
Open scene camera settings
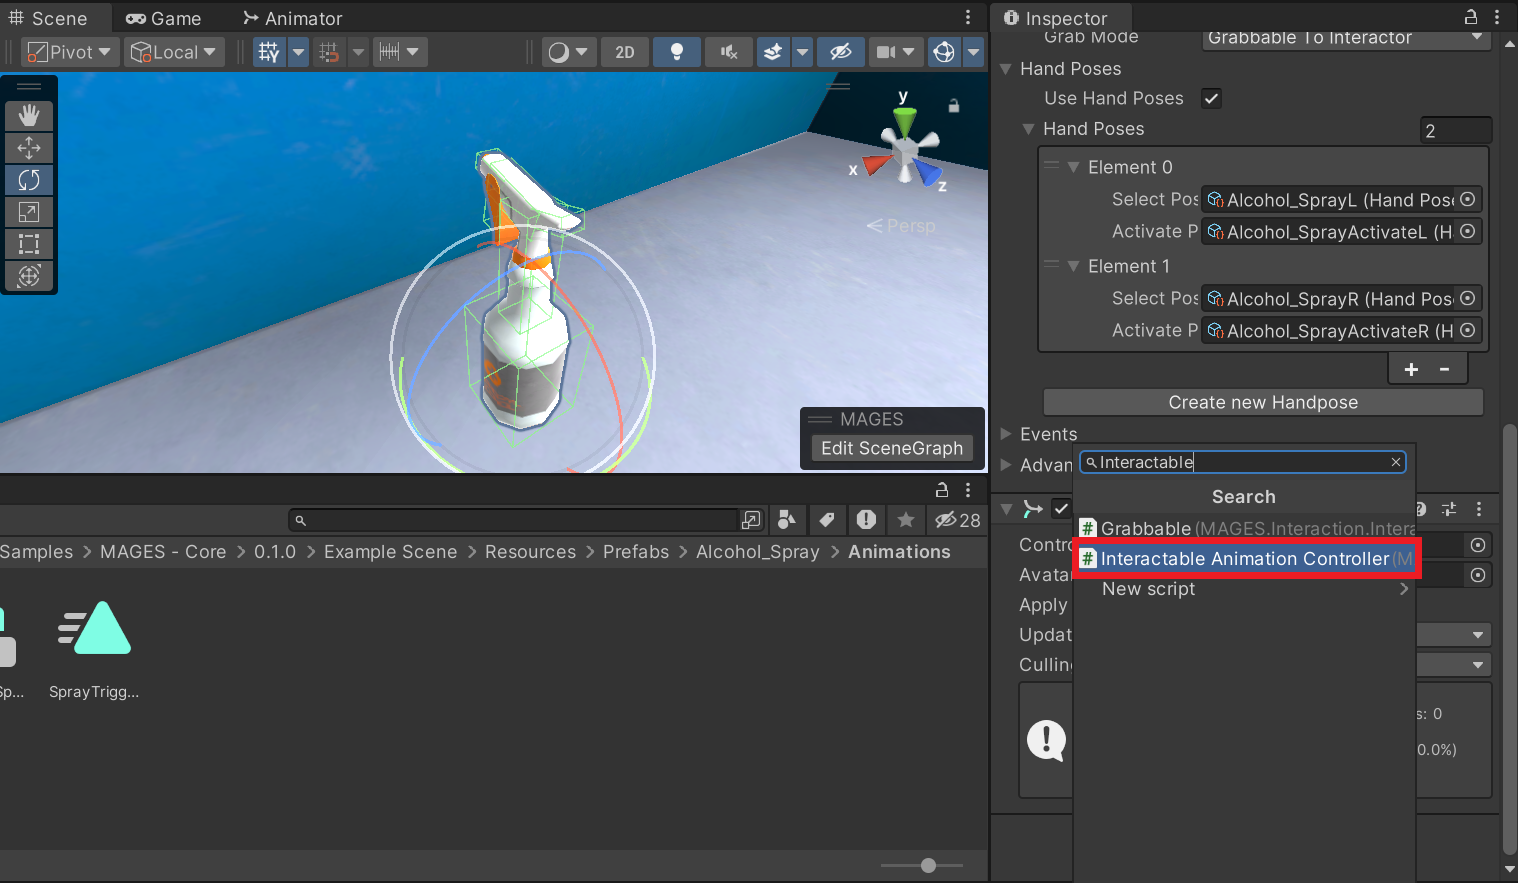[896, 52]
